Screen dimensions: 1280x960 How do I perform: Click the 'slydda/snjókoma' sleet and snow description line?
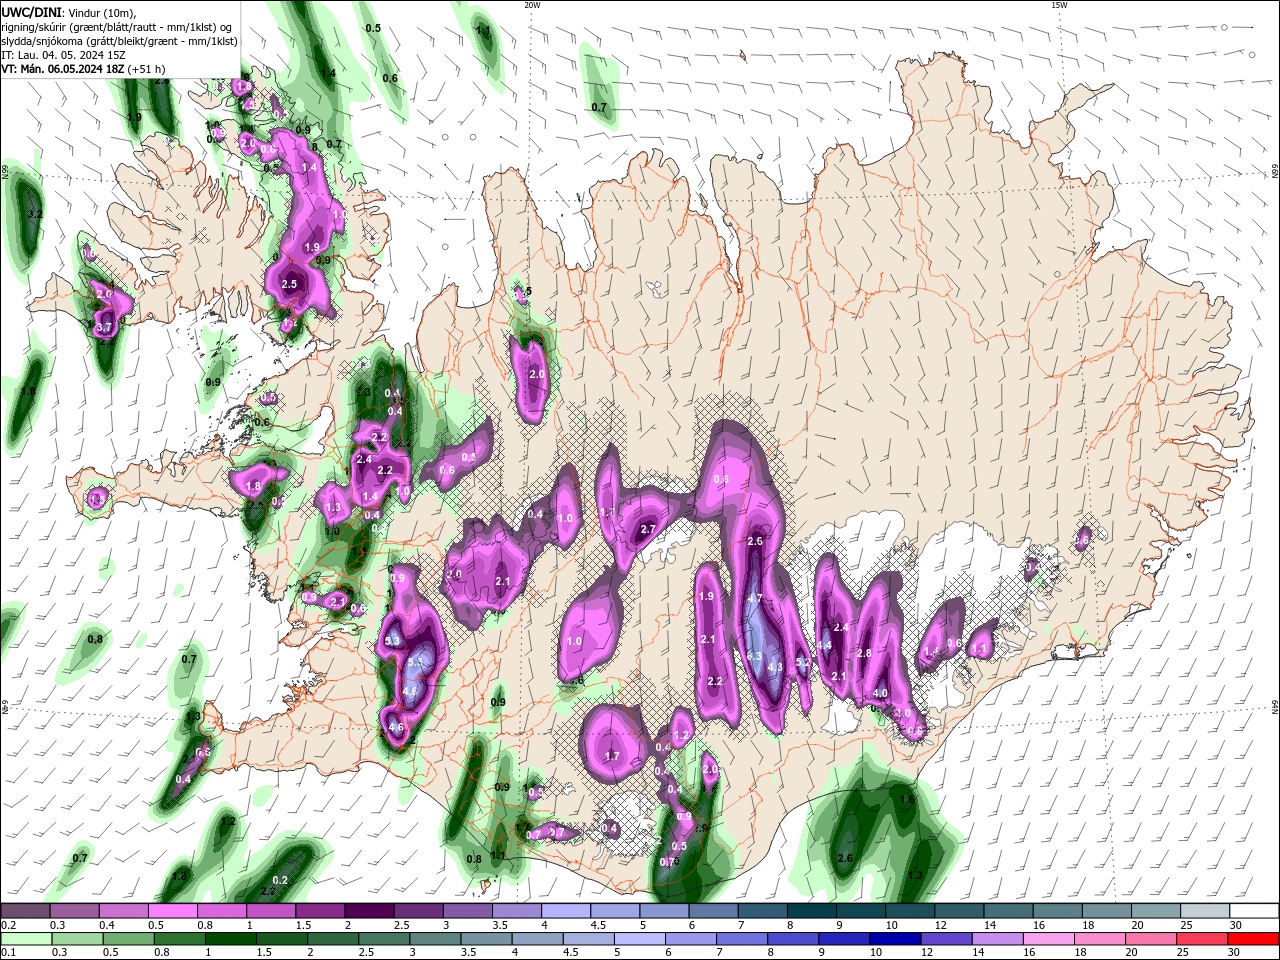tap(118, 41)
